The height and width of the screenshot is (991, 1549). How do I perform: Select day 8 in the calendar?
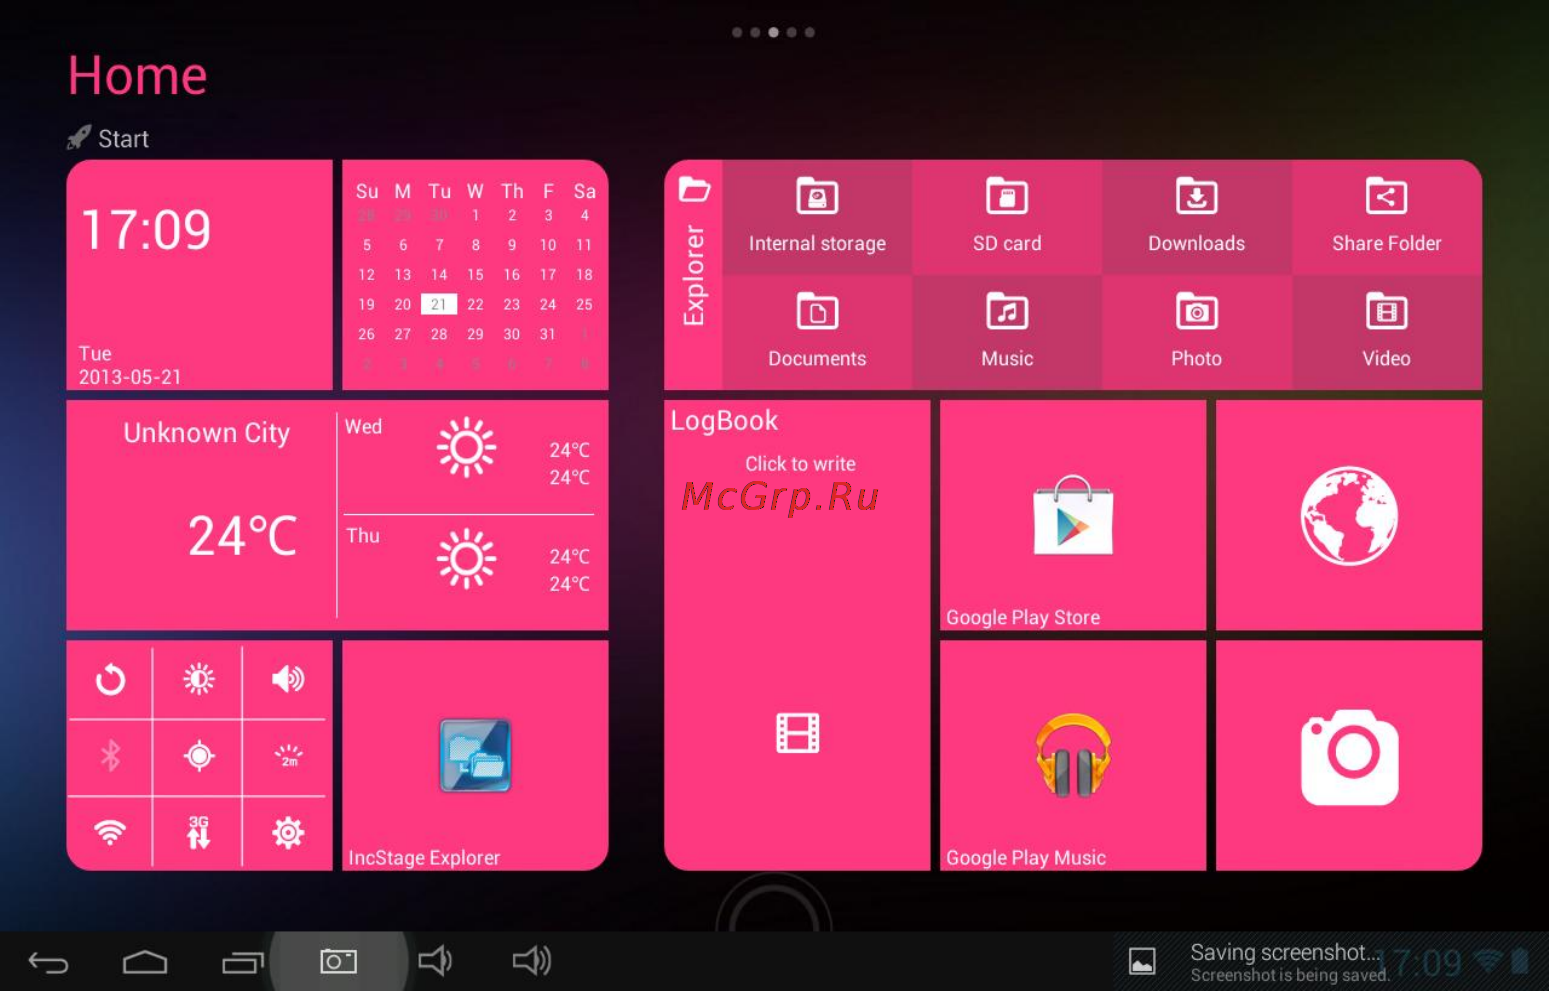pyautogui.click(x=475, y=244)
